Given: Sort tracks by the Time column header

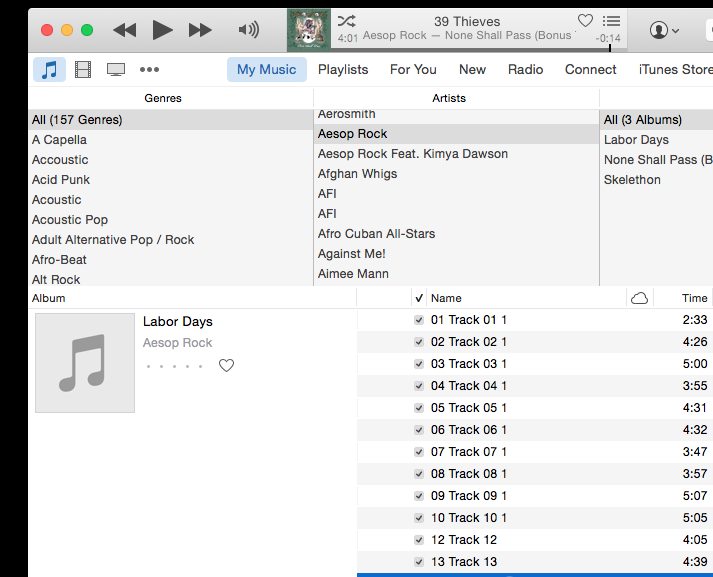Looking at the screenshot, I should click(x=683, y=298).
